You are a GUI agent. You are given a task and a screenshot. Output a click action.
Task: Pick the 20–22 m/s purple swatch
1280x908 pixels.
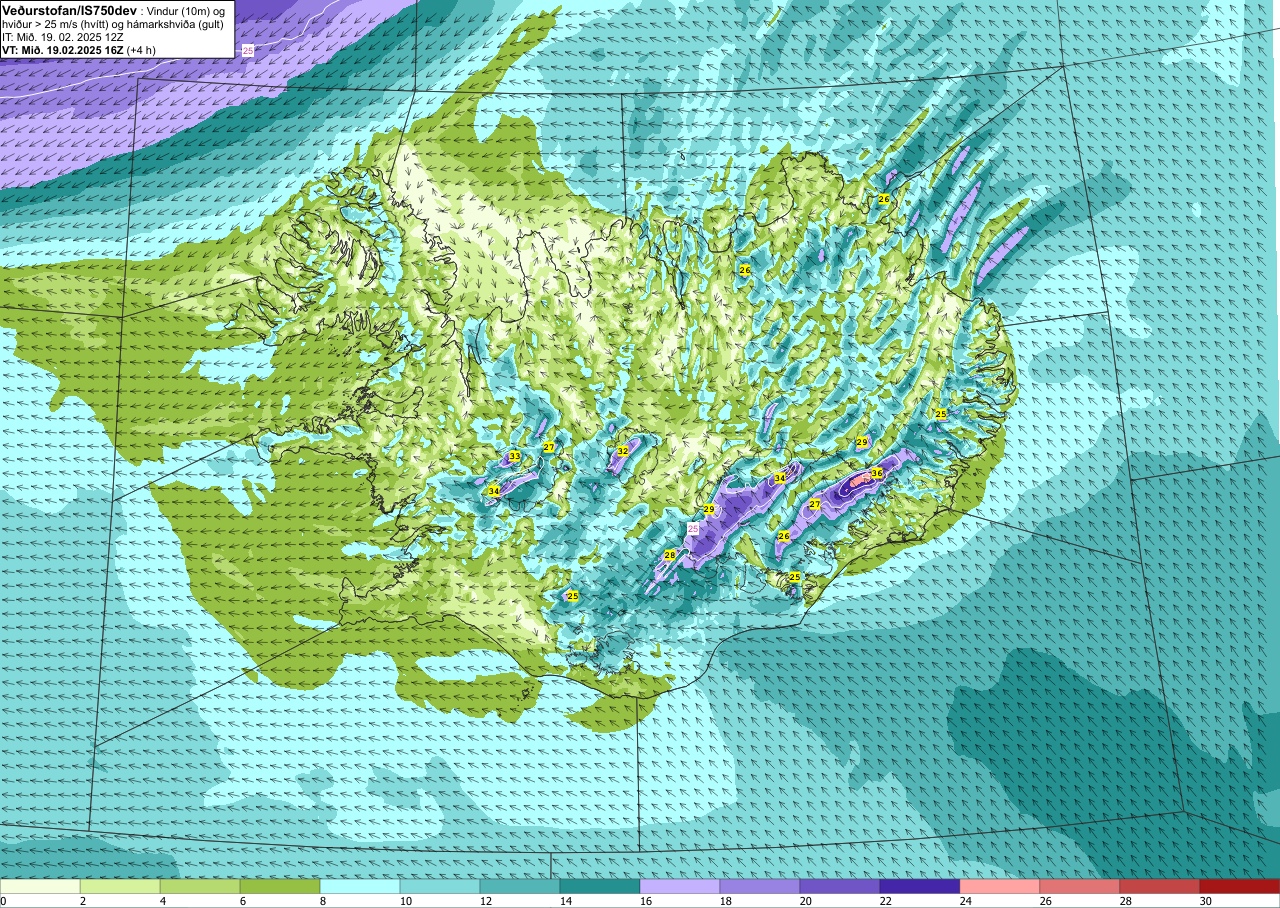coord(840,886)
